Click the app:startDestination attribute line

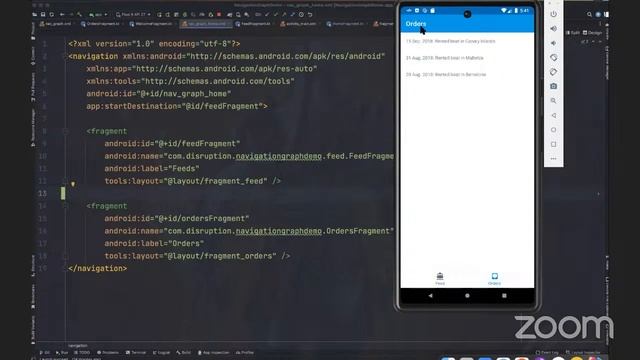click(177, 106)
